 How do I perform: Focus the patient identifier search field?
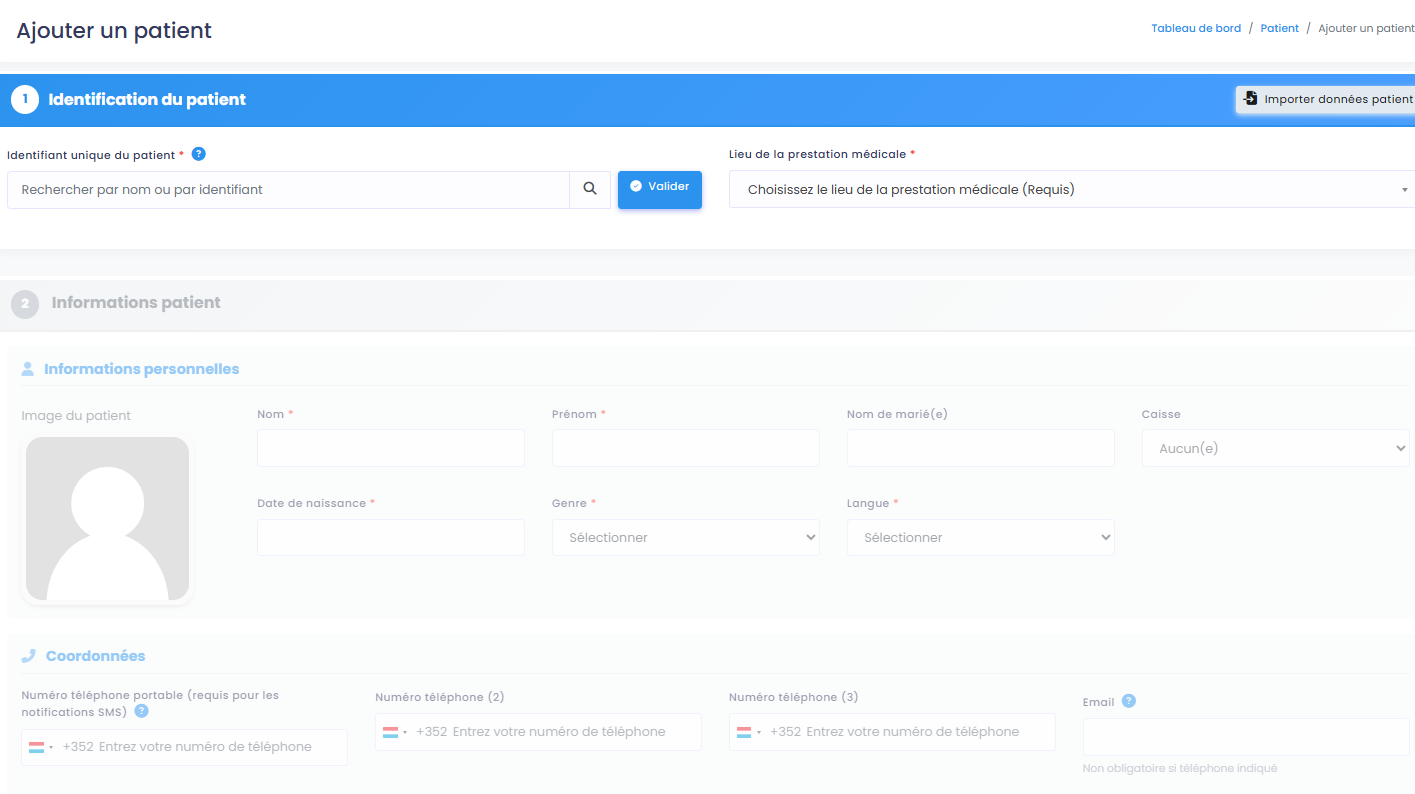click(288, 189)
